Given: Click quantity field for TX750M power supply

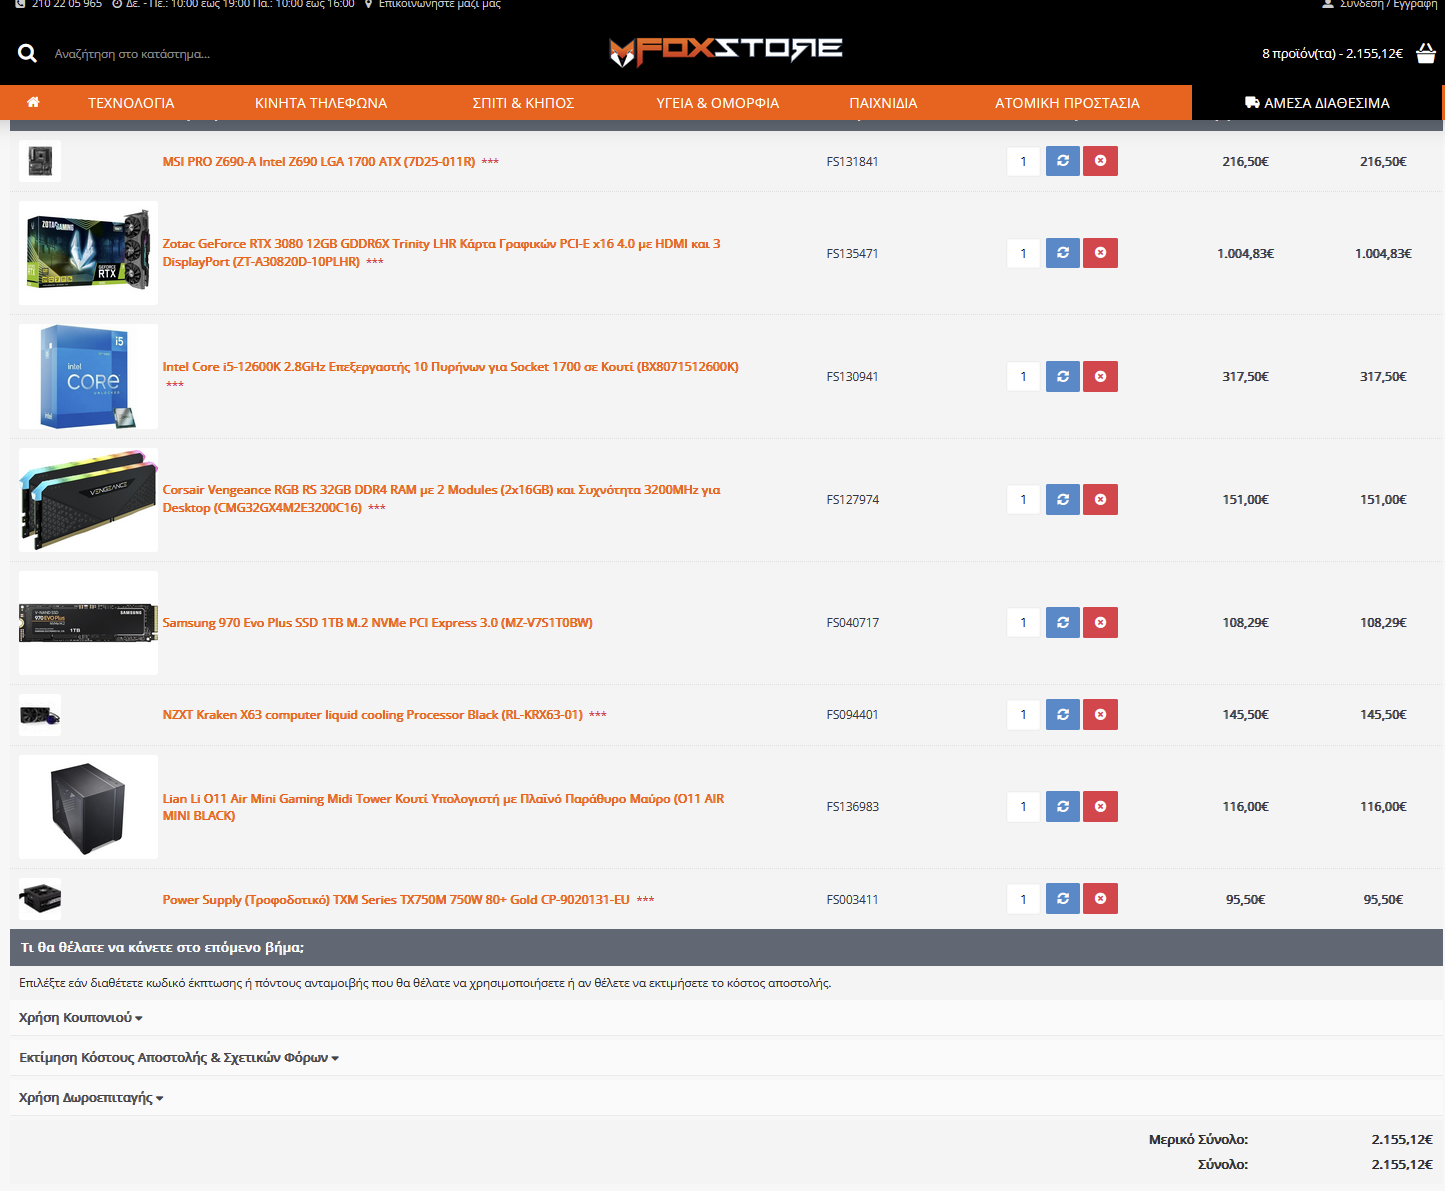Looking at the screenshot, I should (1023, 898).
